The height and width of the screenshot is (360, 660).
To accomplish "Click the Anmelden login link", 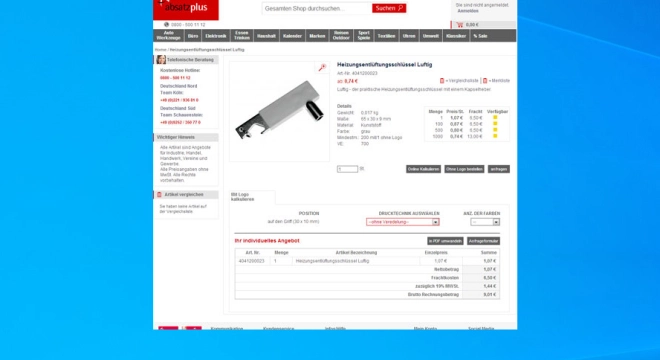I will click(468, 11).
